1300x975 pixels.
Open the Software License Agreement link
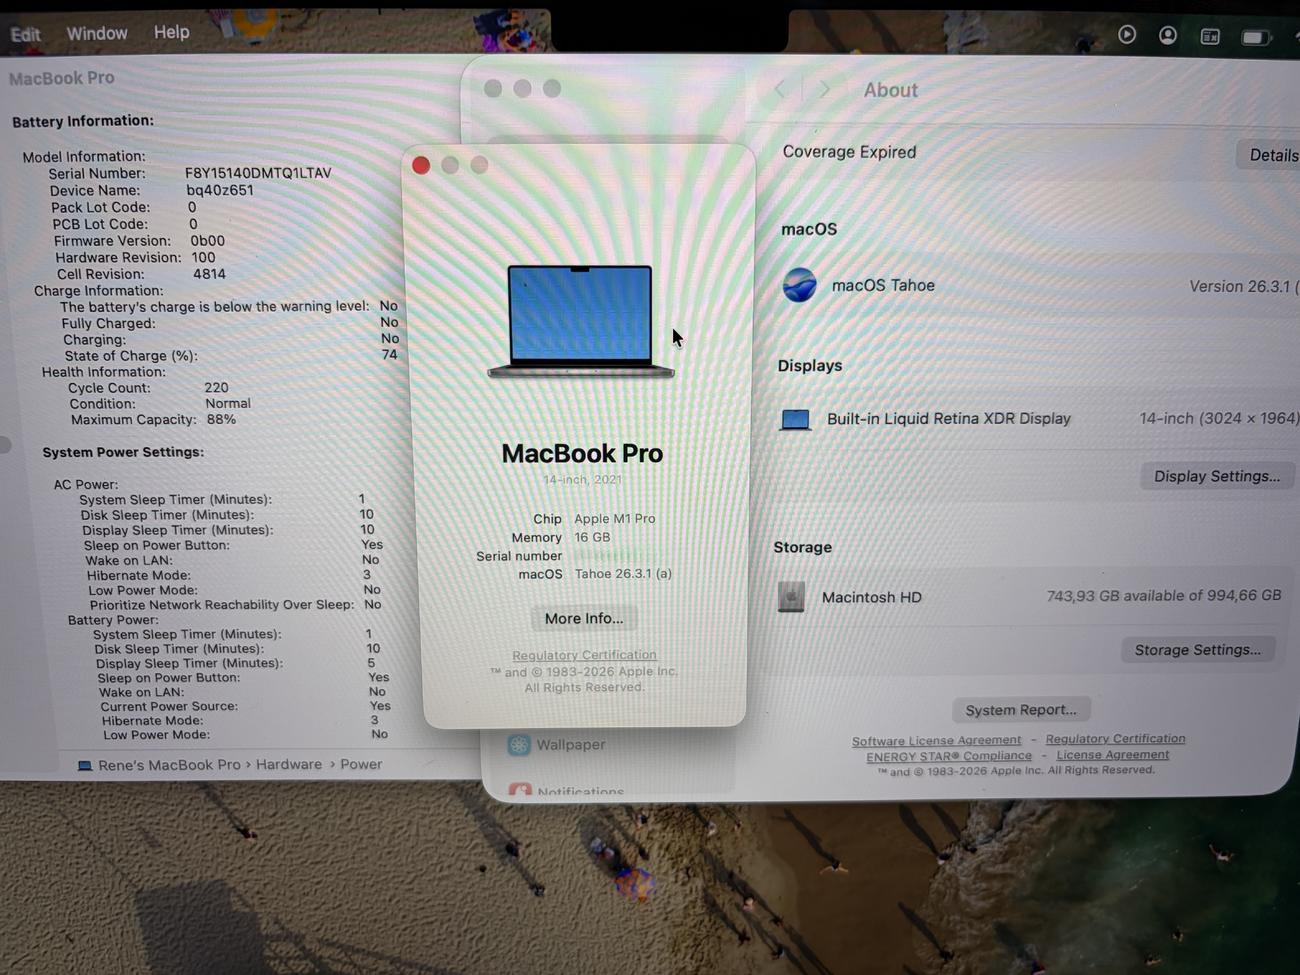coord(936,741)
